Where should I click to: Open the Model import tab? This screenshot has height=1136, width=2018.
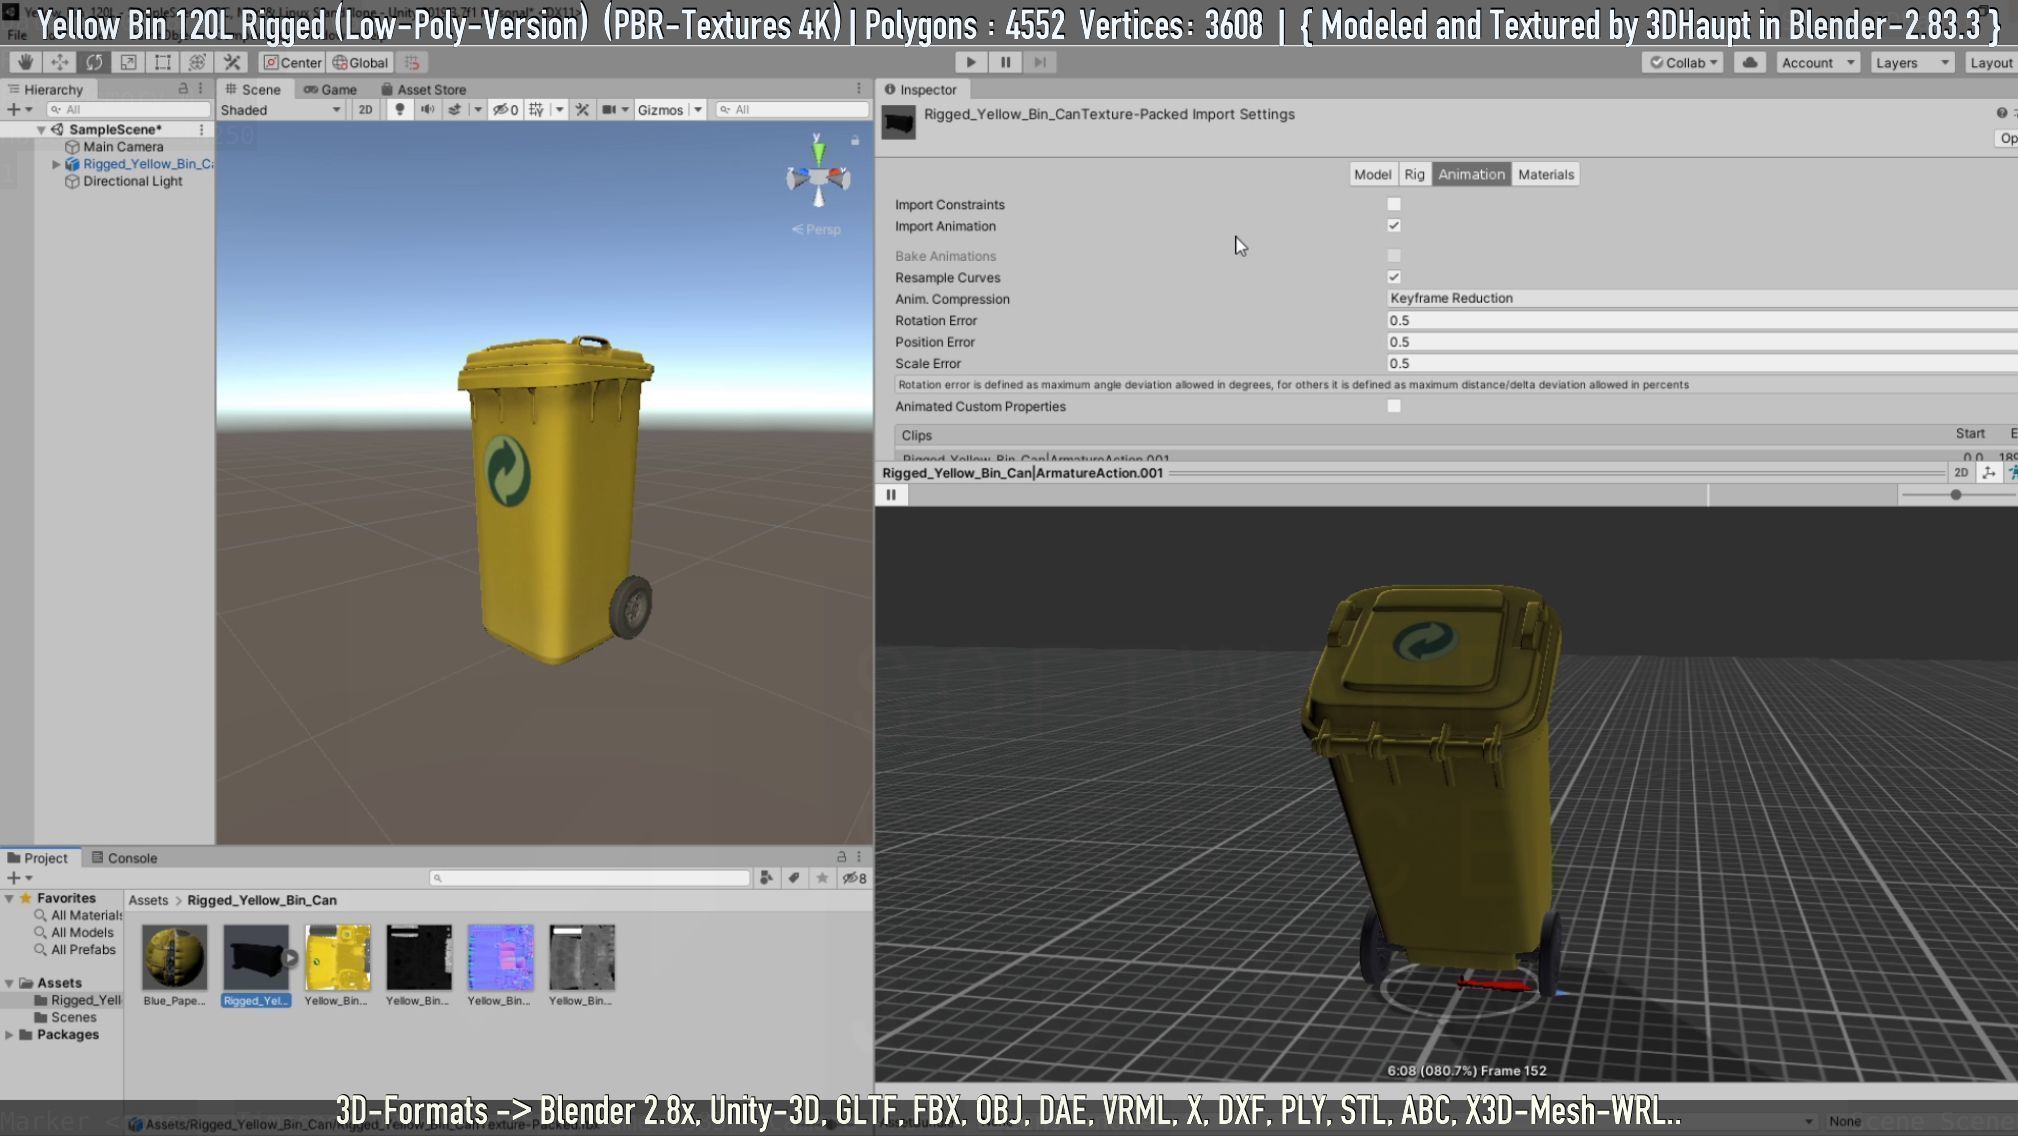pyautogui.click(x=1372, y=174)
